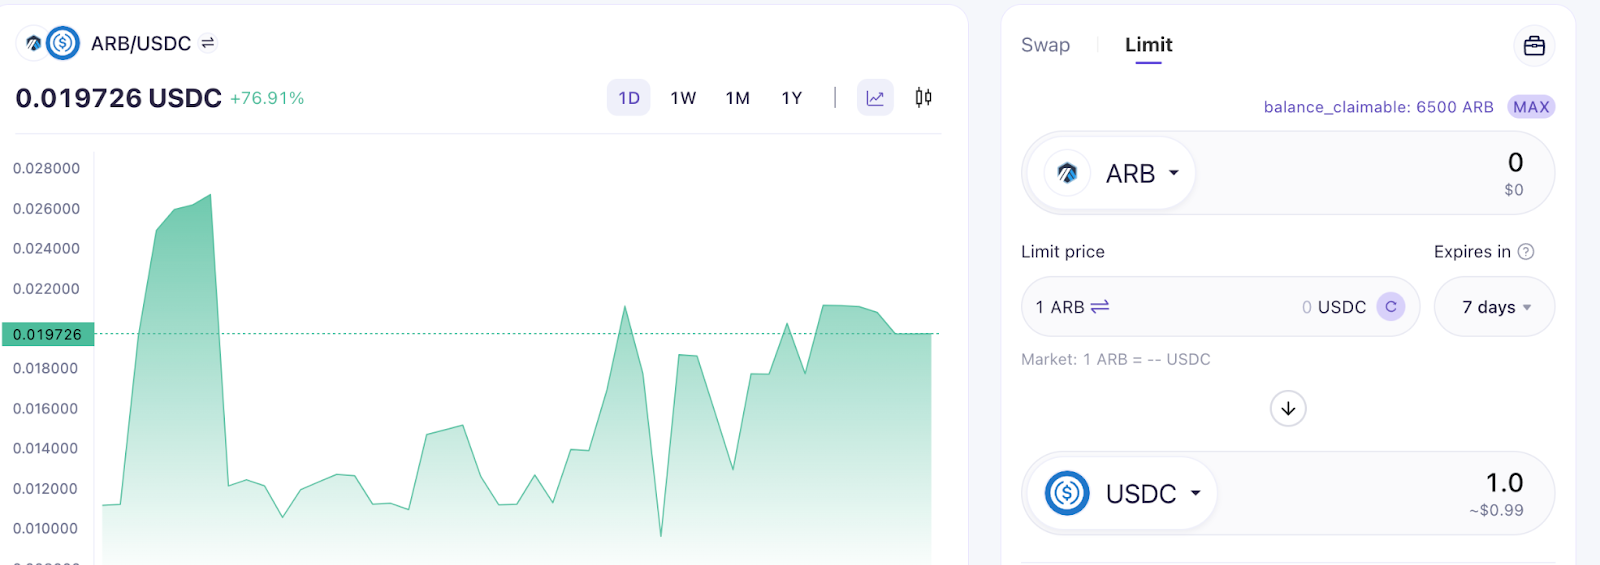Screen dimensions: 1600x565
Task: Select the 1Y timeframe
Action: (792, 98)
